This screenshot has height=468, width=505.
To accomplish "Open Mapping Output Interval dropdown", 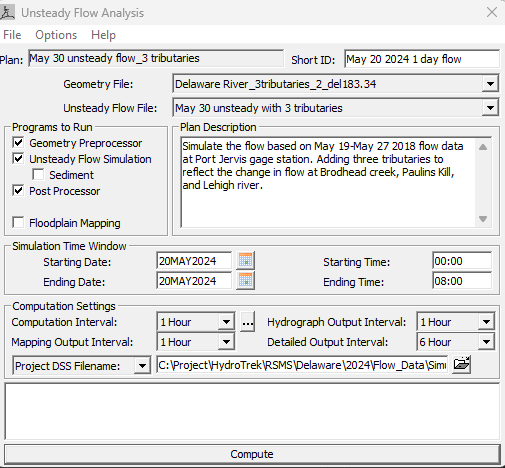I will tap(226, 342).
